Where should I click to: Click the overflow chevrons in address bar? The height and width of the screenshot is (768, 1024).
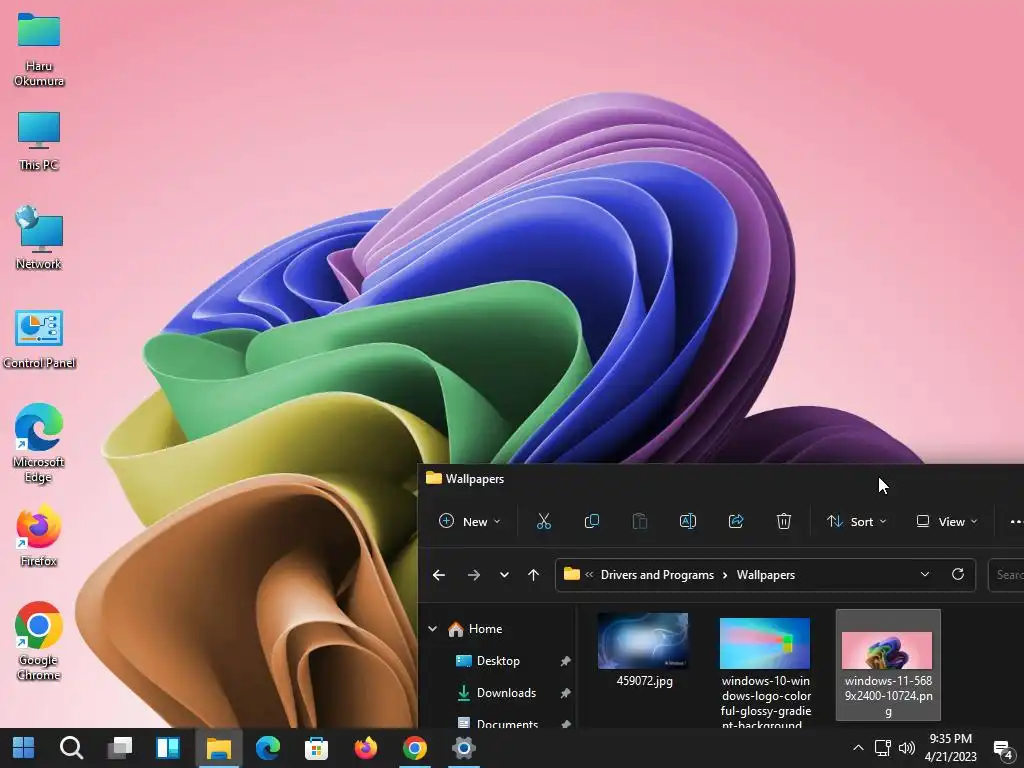[x=589, y=575]
